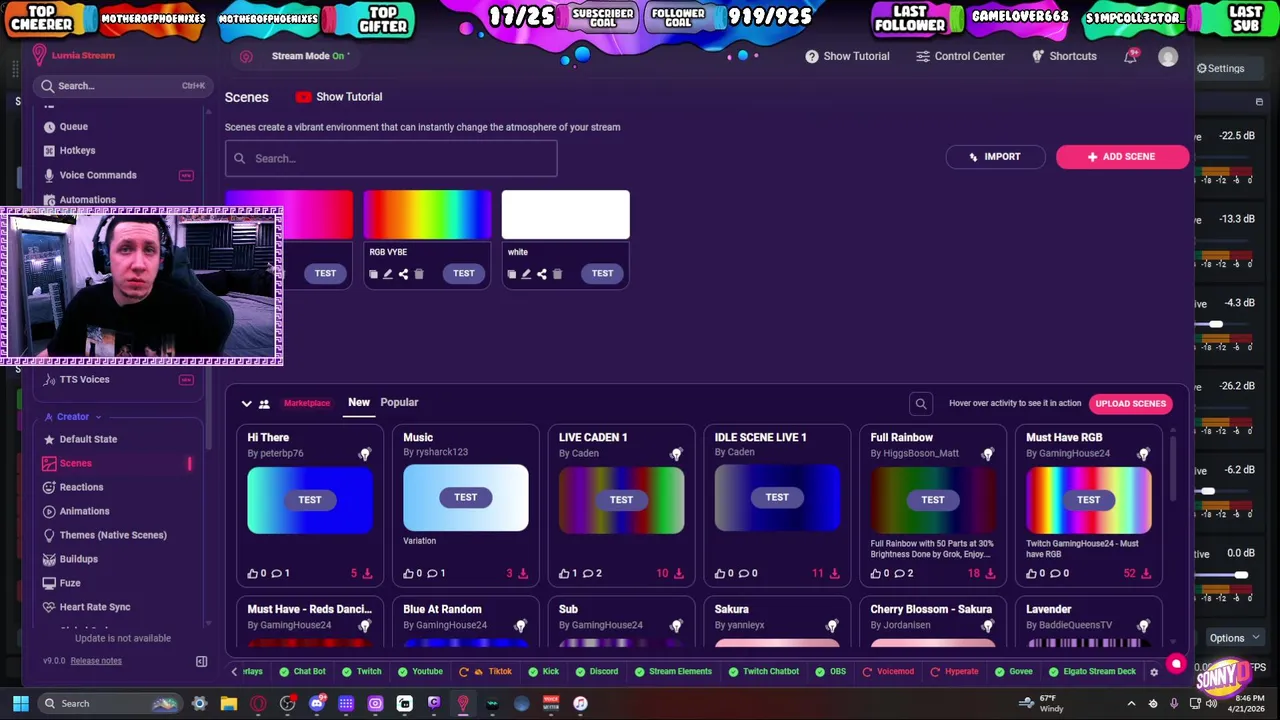Edit the RGB VYBE scene pencil icon
This screenshot has width=1280, height=720.
pos(388,275)
